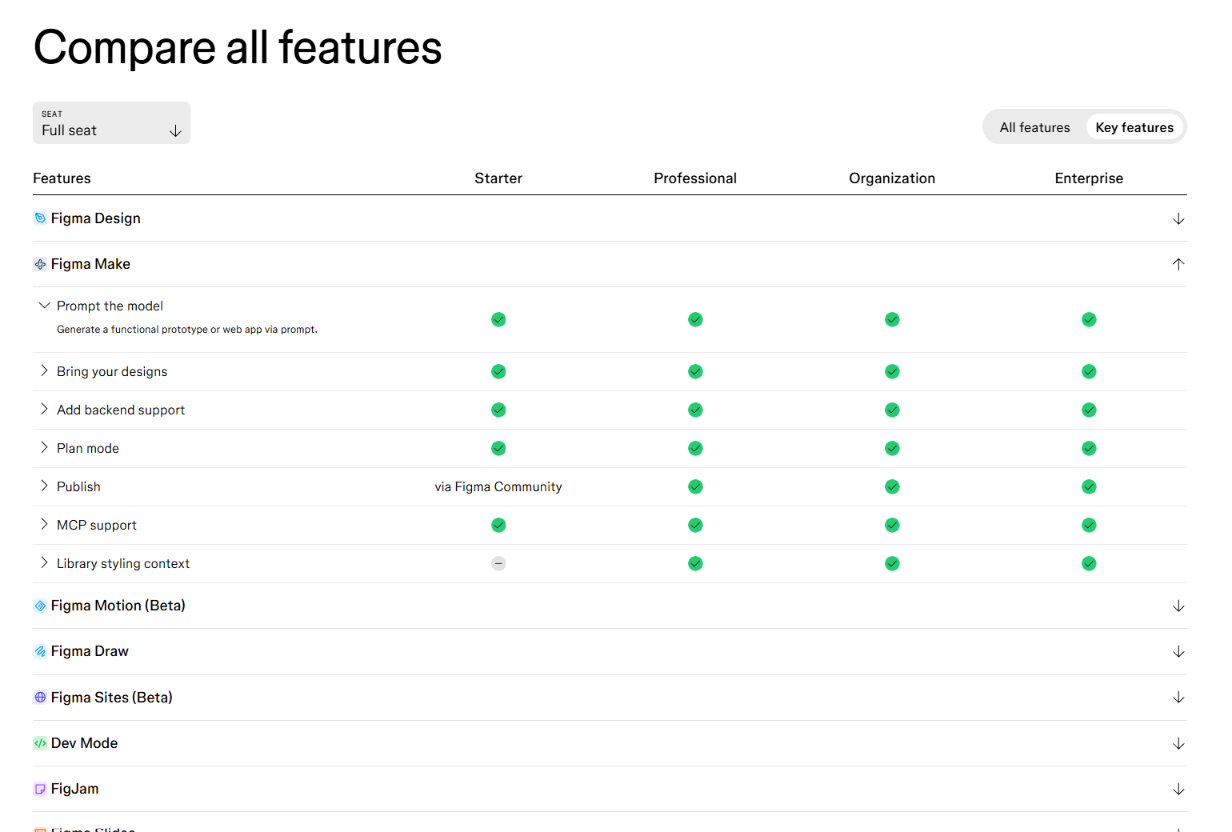Click Organization checkmark for Prompt the model
This screenshot has height=832, width=1232.
[892, 319]
